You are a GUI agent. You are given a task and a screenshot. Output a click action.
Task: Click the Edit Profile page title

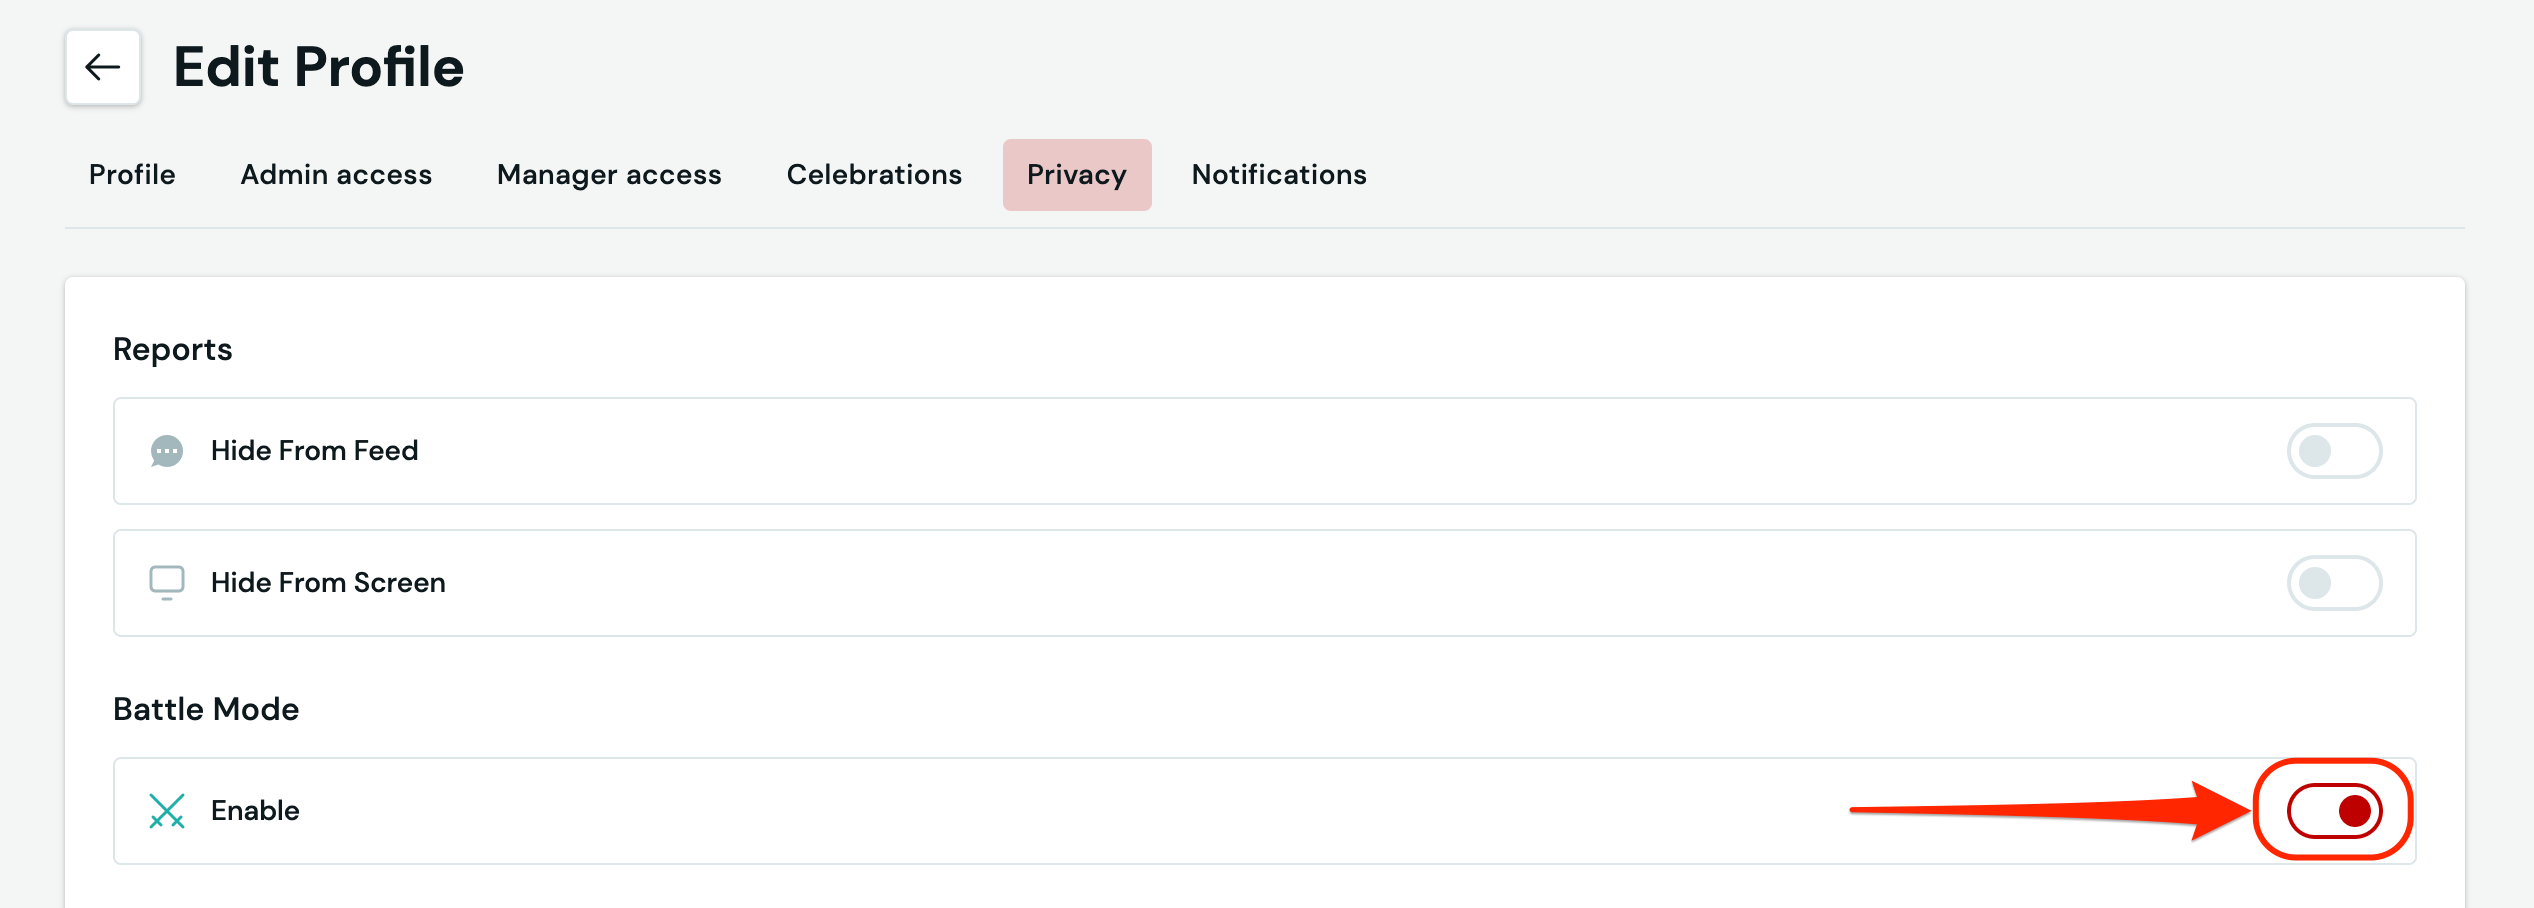318,67
